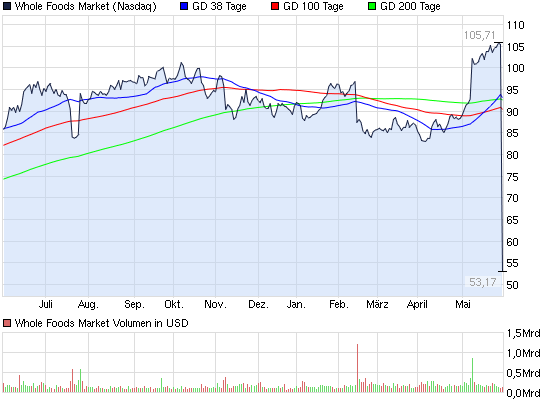Click the 53,17 low price label
Screen dimensions: 545x401
coord(482,282)
